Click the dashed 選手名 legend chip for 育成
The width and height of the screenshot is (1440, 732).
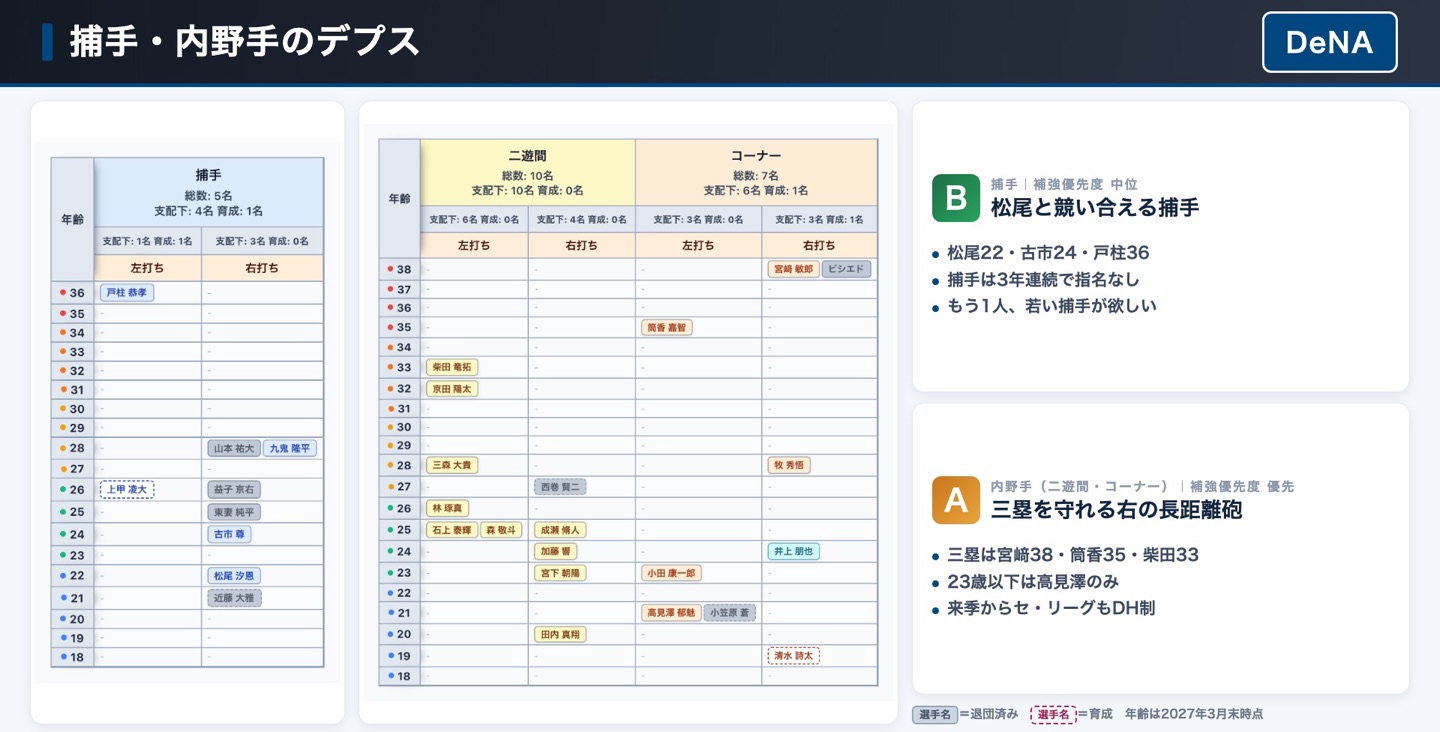(1053, 714)
